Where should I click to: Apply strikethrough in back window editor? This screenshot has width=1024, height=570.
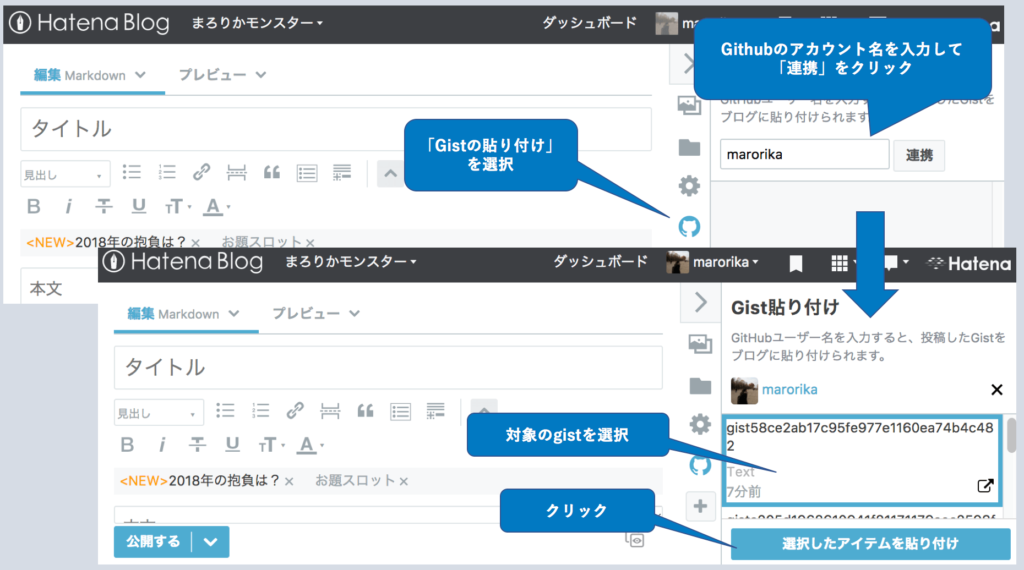point(103,207)
